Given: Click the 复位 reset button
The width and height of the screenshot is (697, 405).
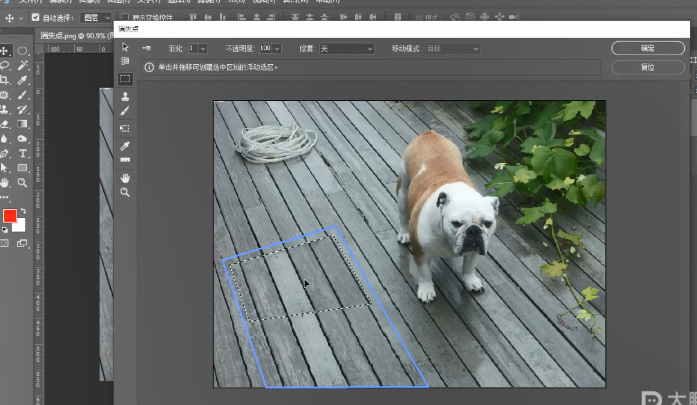Looking at the screenshot, I should tap(648, 67).
